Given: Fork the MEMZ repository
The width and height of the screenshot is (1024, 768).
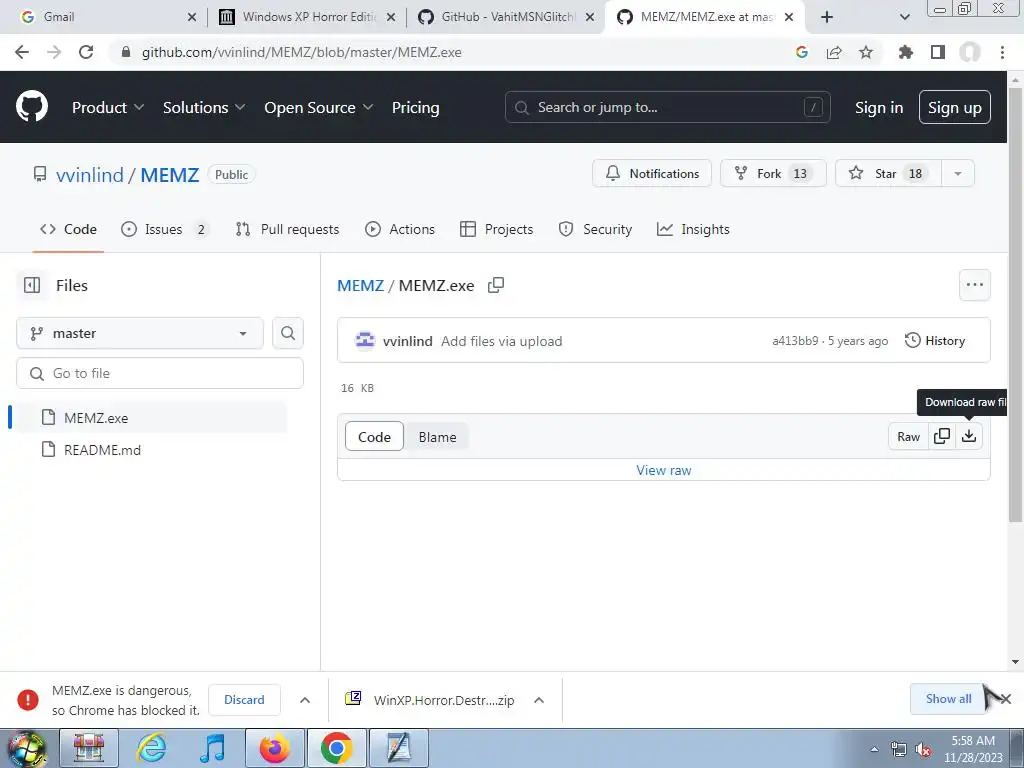Looking at the screenshot, I should [773, 174].
